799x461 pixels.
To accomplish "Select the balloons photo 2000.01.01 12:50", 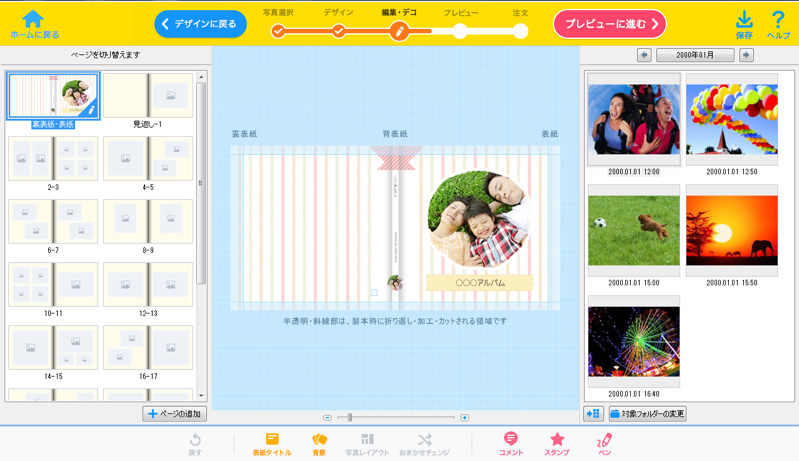I will pos(732,119).
